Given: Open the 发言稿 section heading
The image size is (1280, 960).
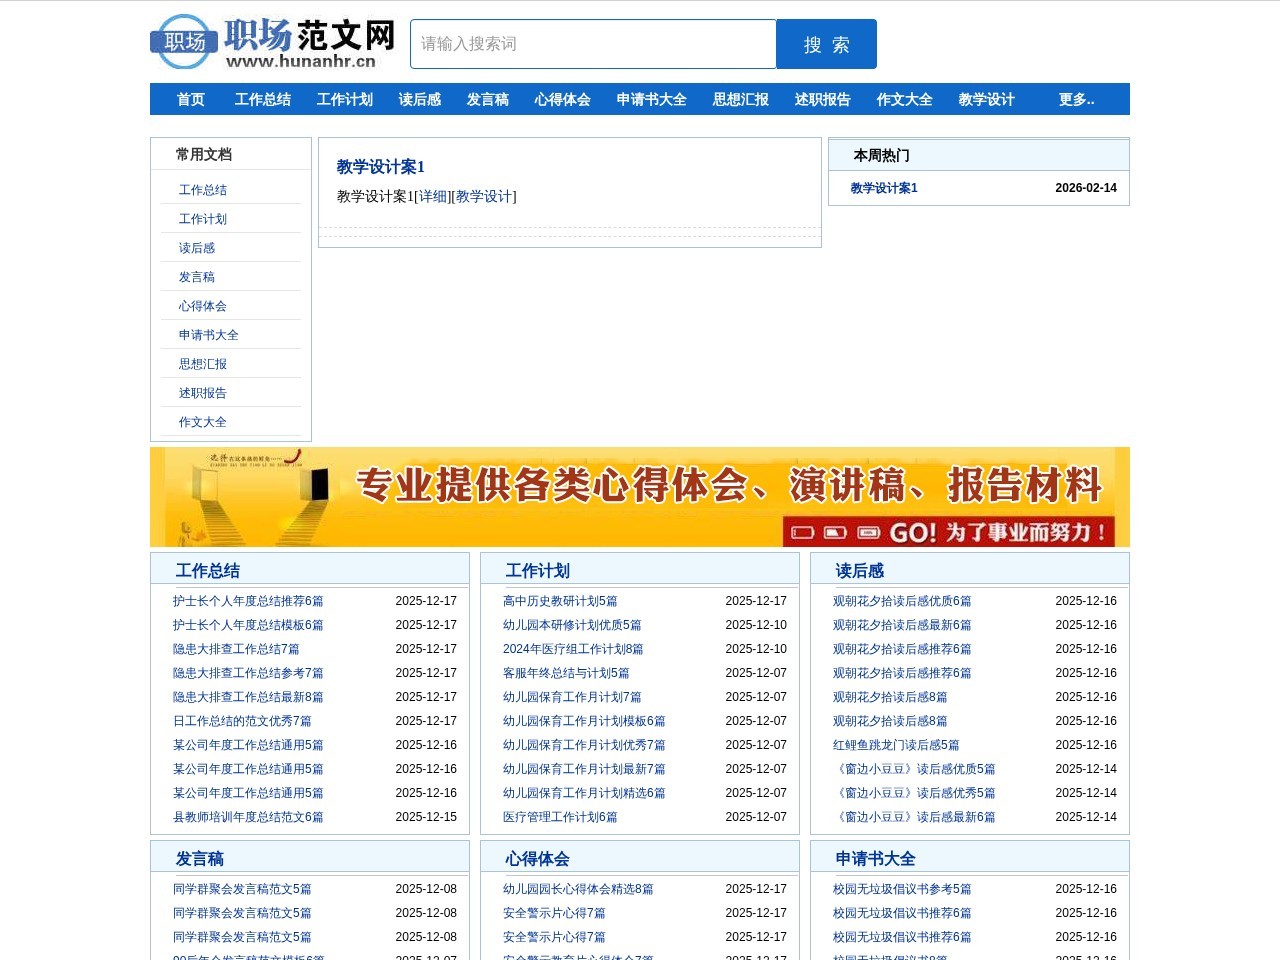Looking at the screenshot, I should [x=200, y=859].
